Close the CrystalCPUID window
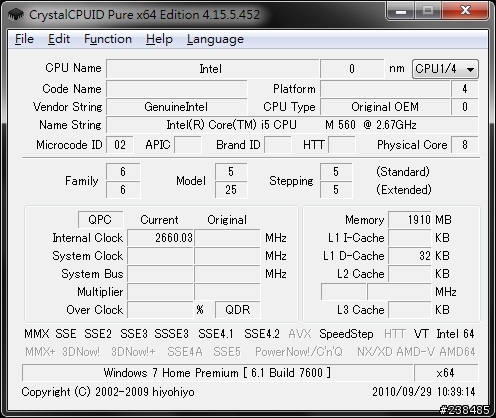 point(465,12)
